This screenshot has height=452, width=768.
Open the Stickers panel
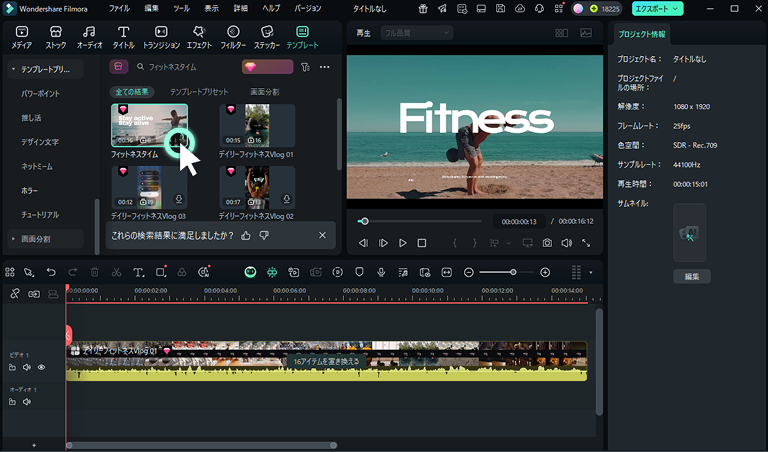267,37
